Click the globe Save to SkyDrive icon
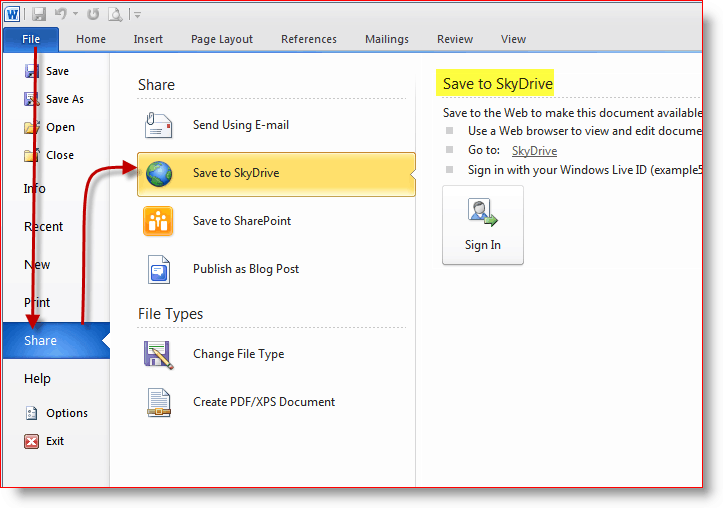The height and width of the screenshot is (508, 723). (159, 174)
